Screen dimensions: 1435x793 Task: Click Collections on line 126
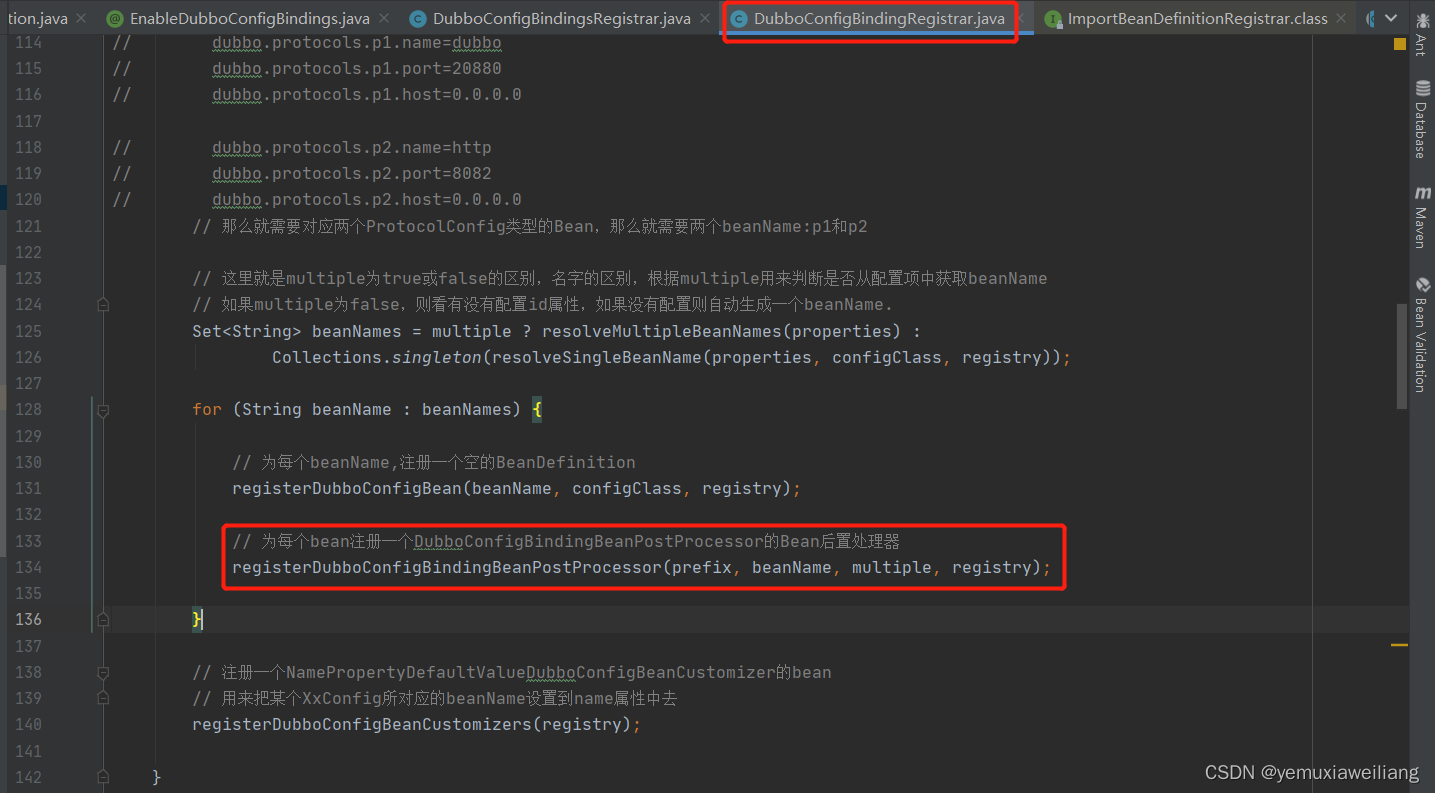(326, 357)
